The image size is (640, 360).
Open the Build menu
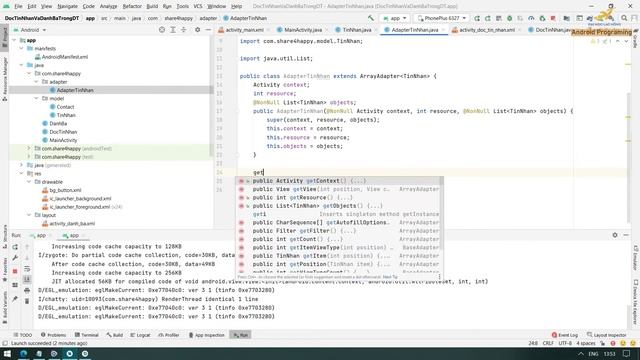point(152,6)
